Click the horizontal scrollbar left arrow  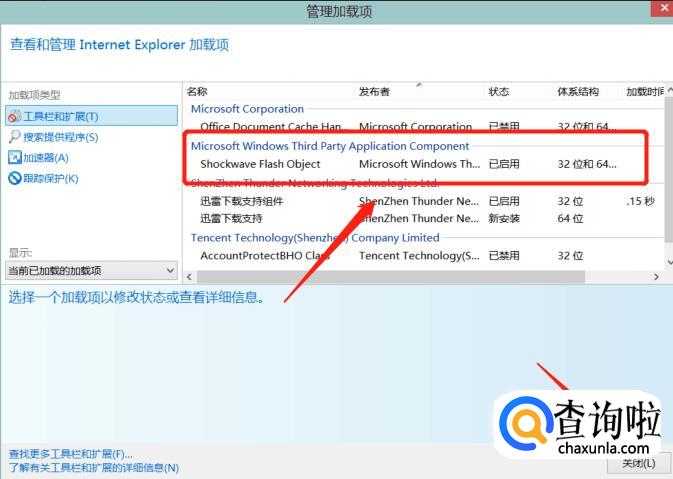coord(189,277)
